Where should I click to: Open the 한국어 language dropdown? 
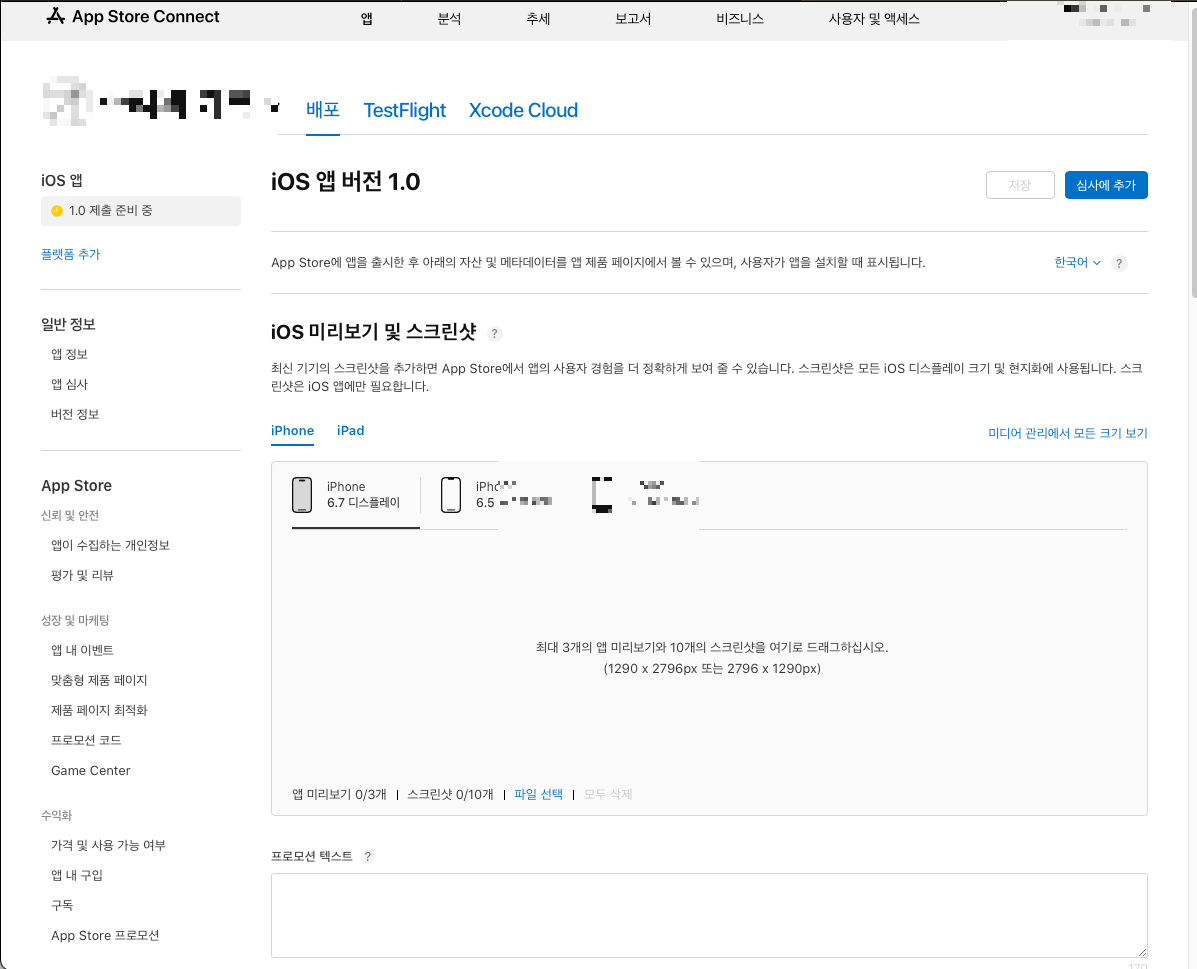pyautogui.click(x=1077, y=263)
